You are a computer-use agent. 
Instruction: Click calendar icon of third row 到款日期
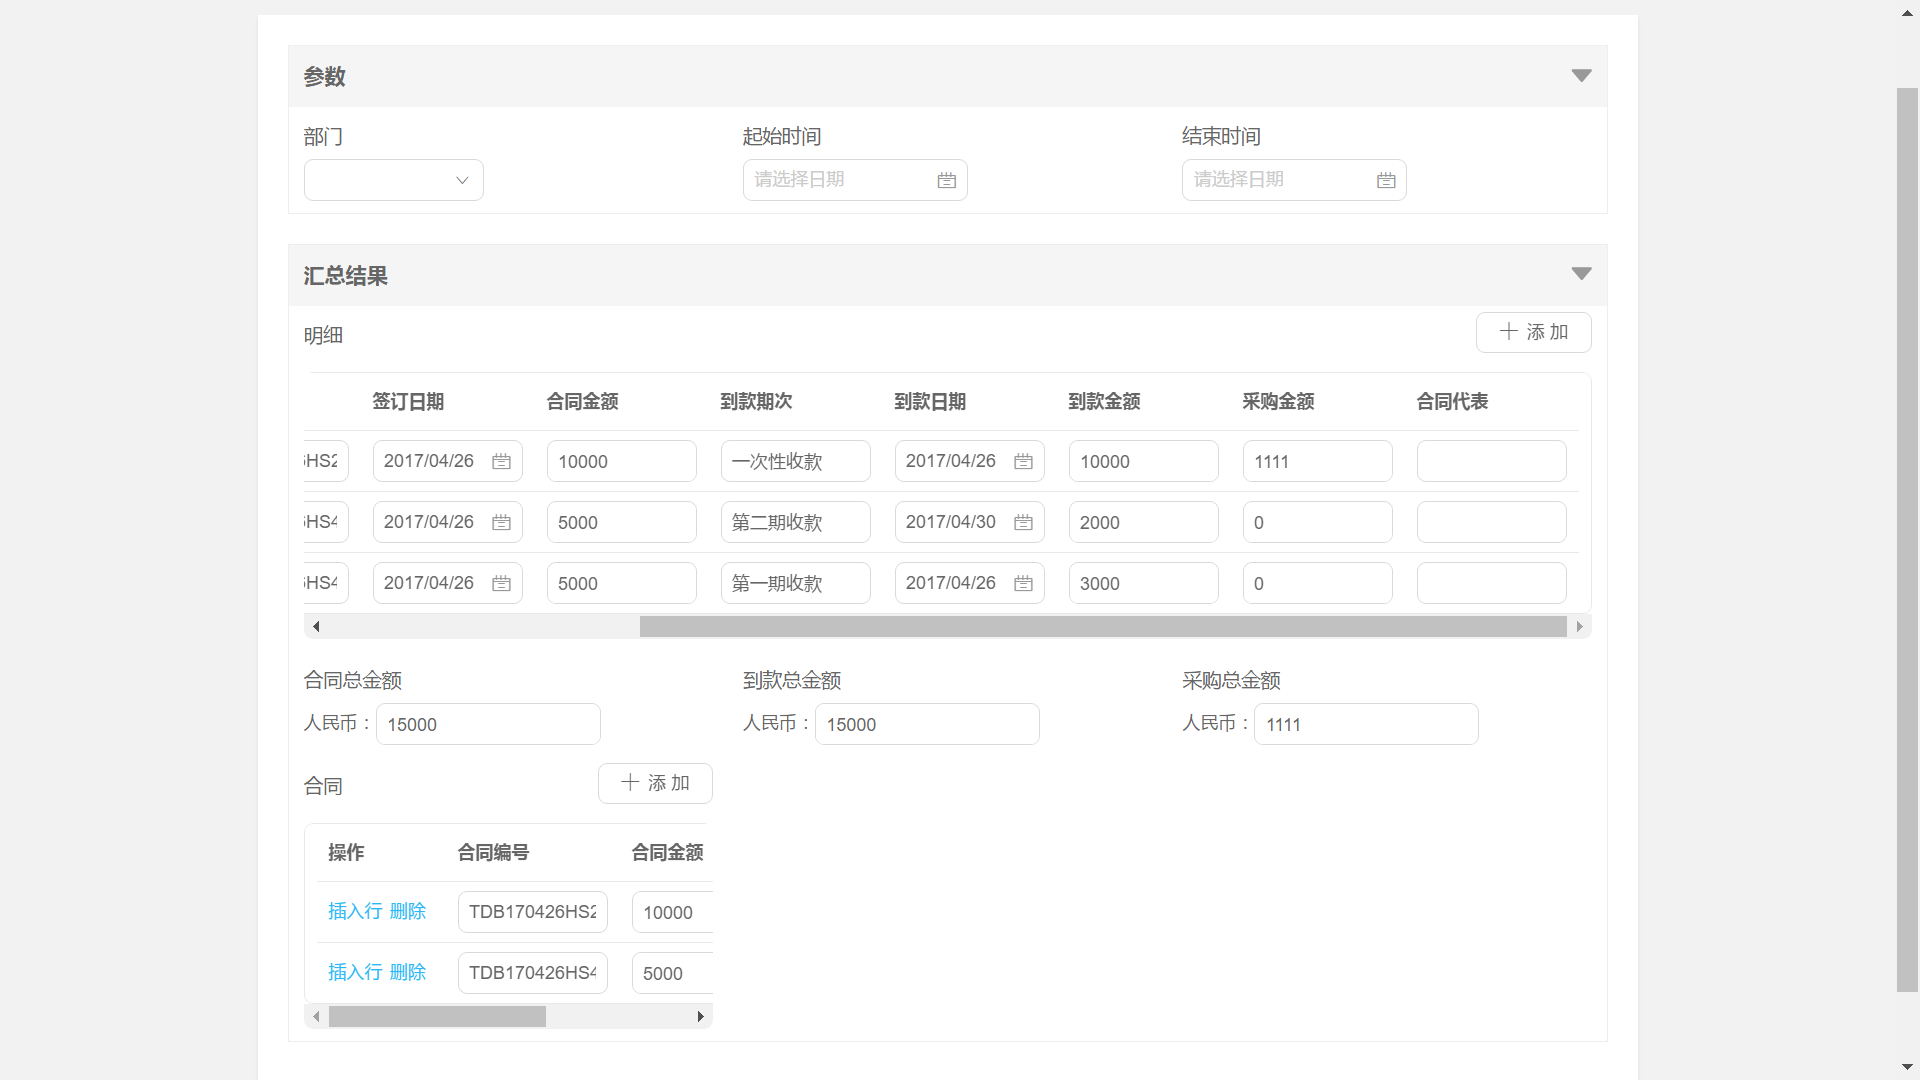pyautogui.click(x=1023, y=584)
